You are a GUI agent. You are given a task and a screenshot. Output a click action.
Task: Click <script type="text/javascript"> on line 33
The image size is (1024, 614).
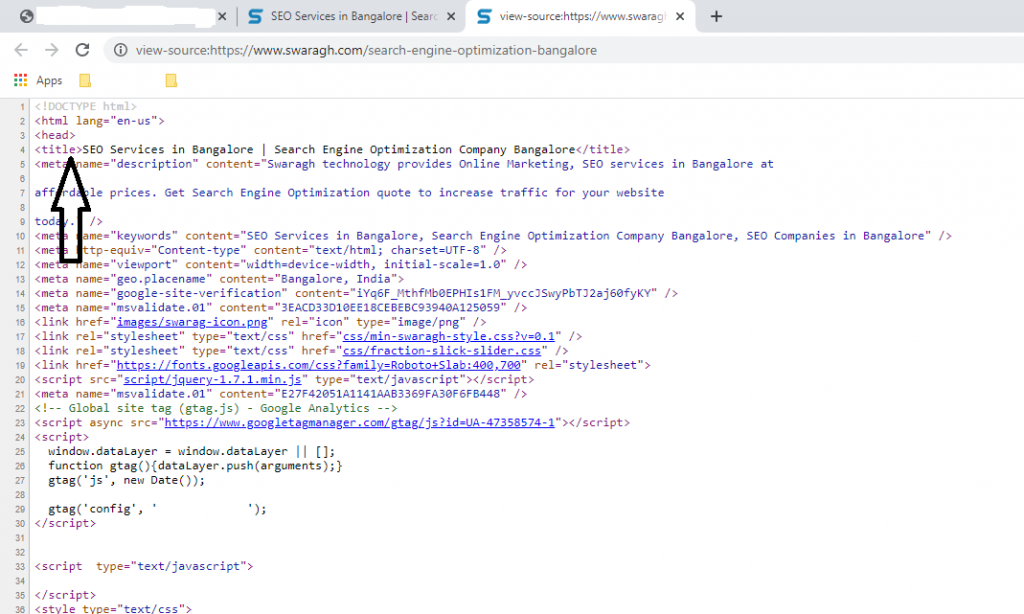[144, 566]
